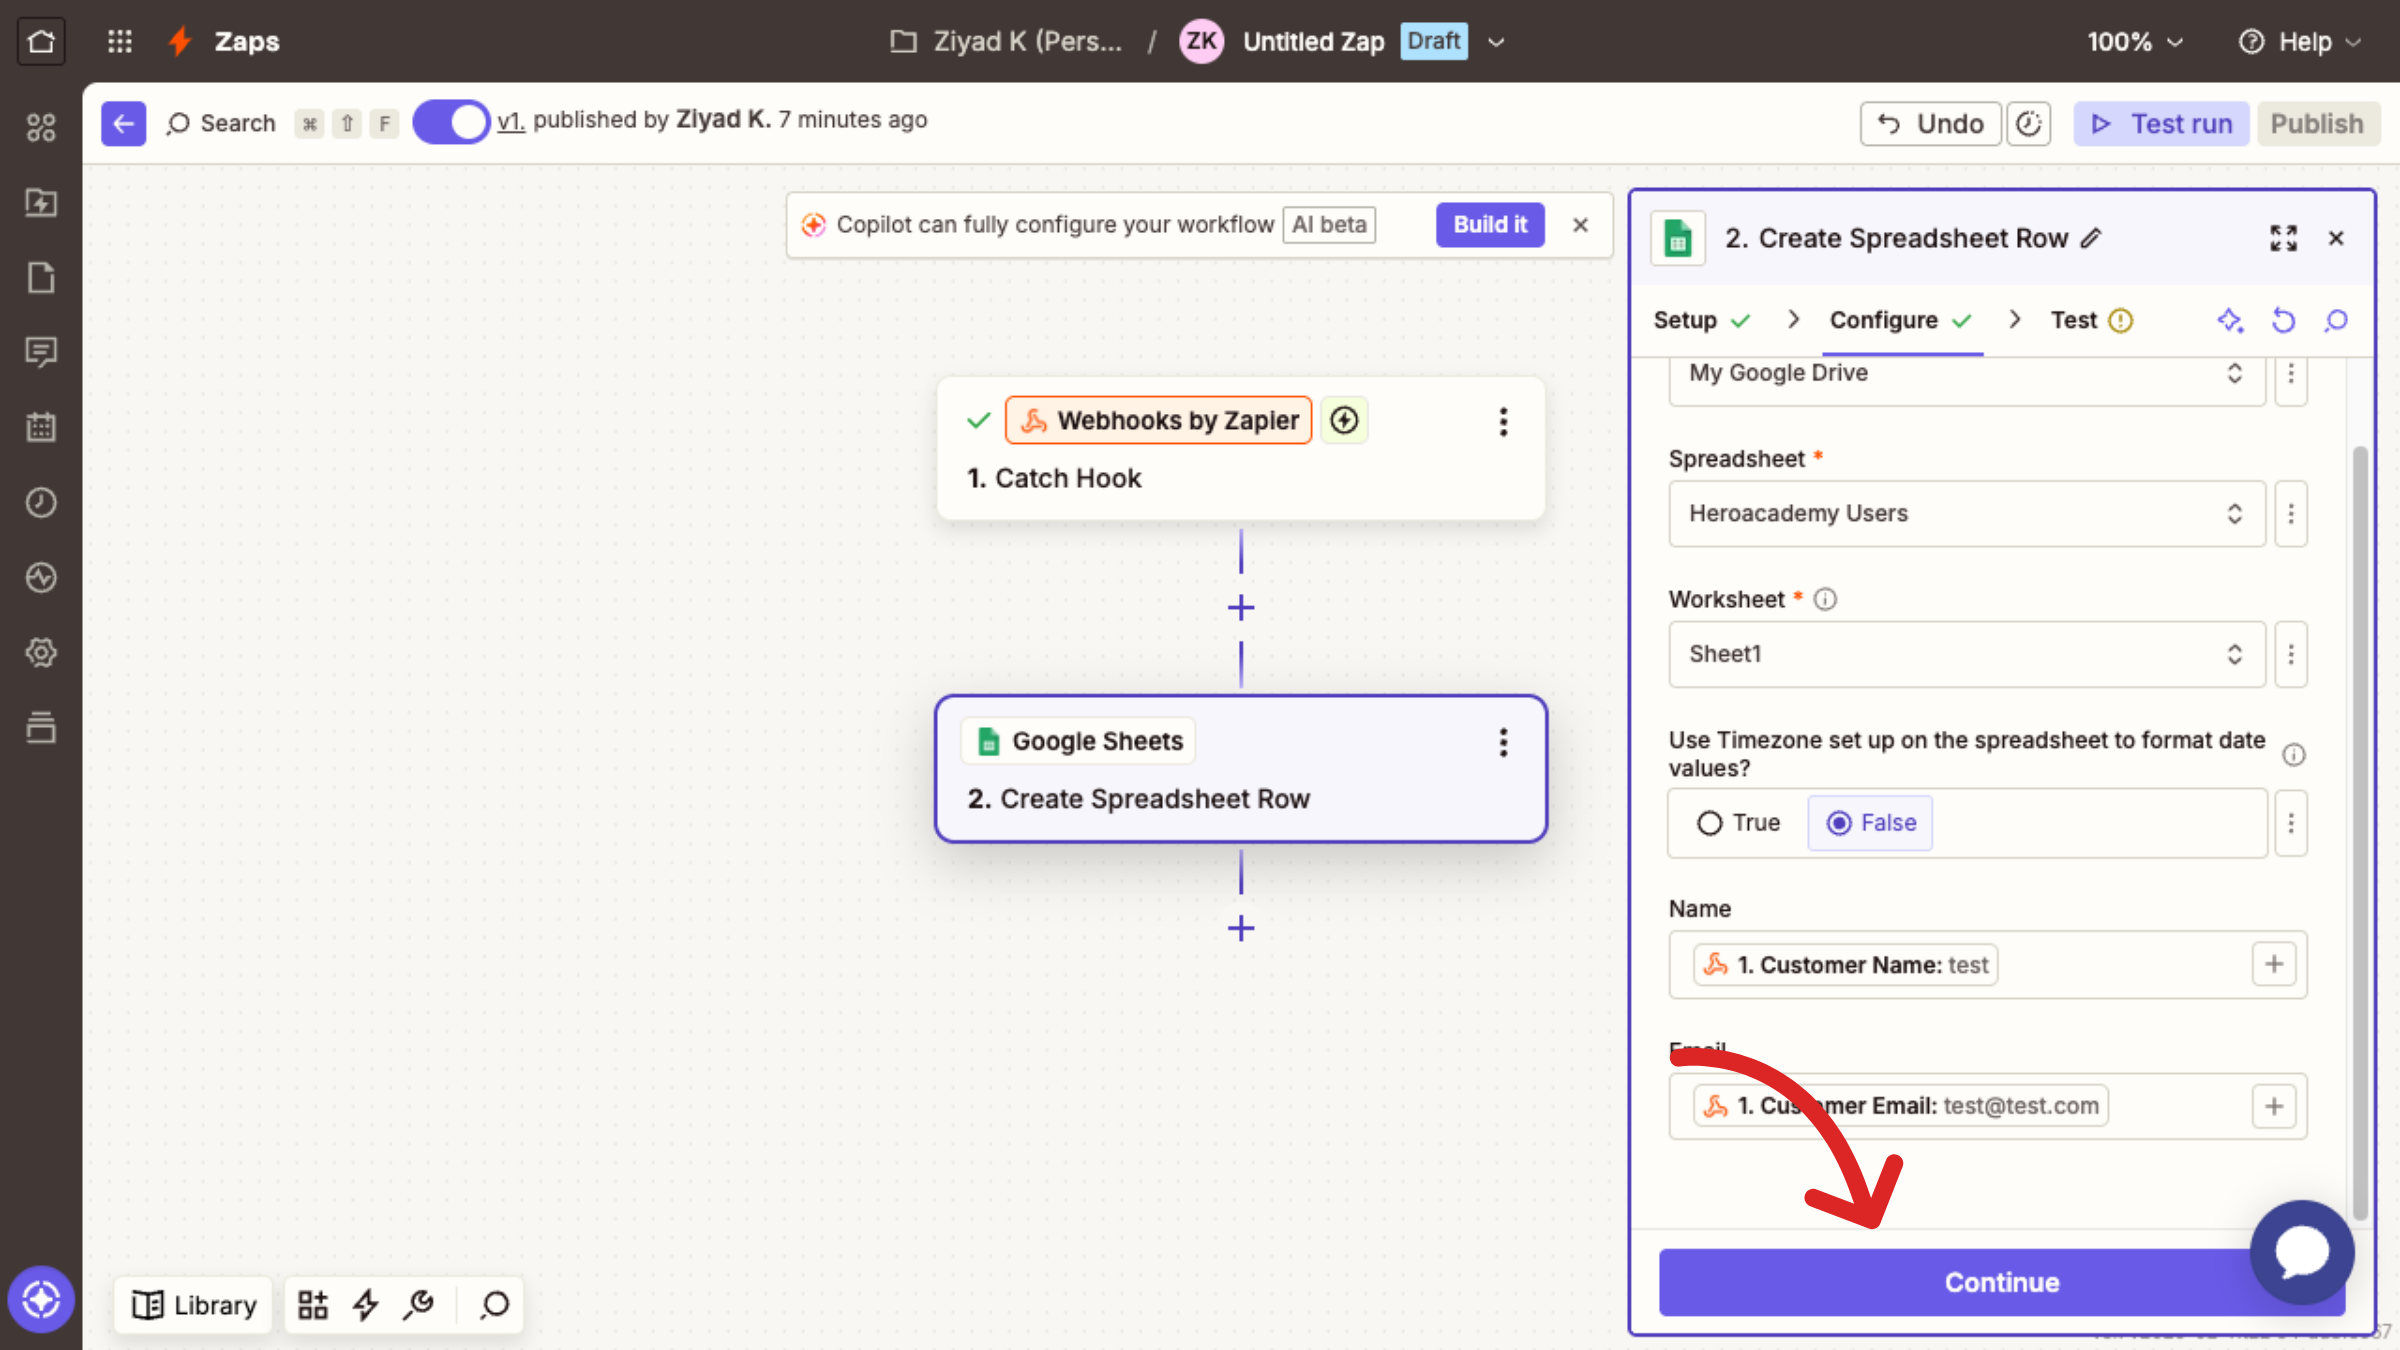Open the Chatbots chat bubble icon in sidebar

tap(41, 352)
